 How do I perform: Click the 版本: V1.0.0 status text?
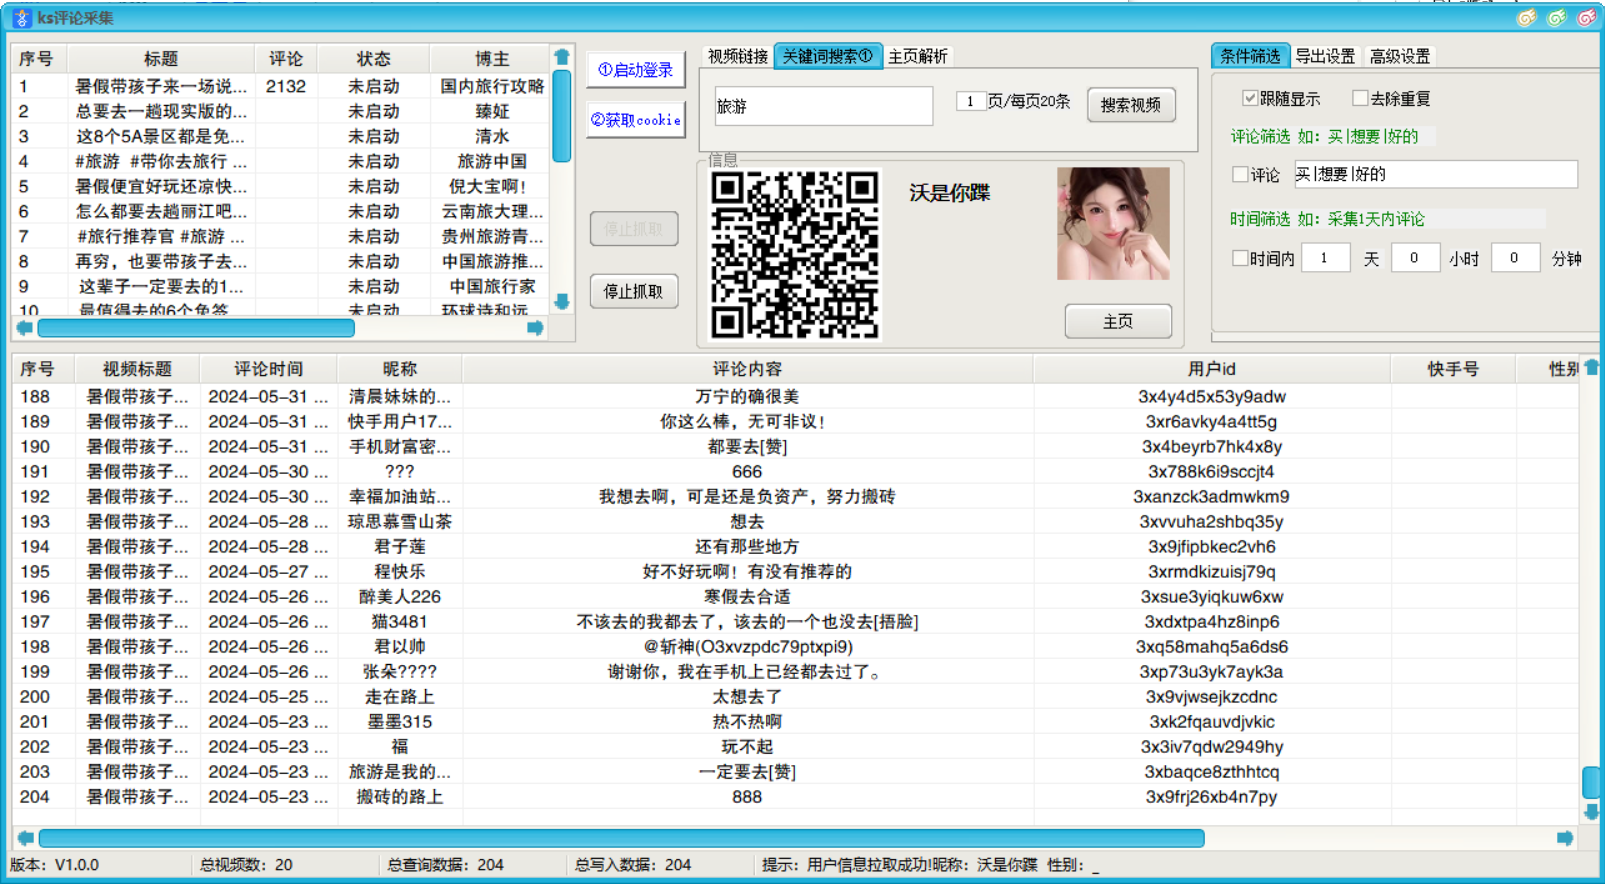tap(55, 865)
